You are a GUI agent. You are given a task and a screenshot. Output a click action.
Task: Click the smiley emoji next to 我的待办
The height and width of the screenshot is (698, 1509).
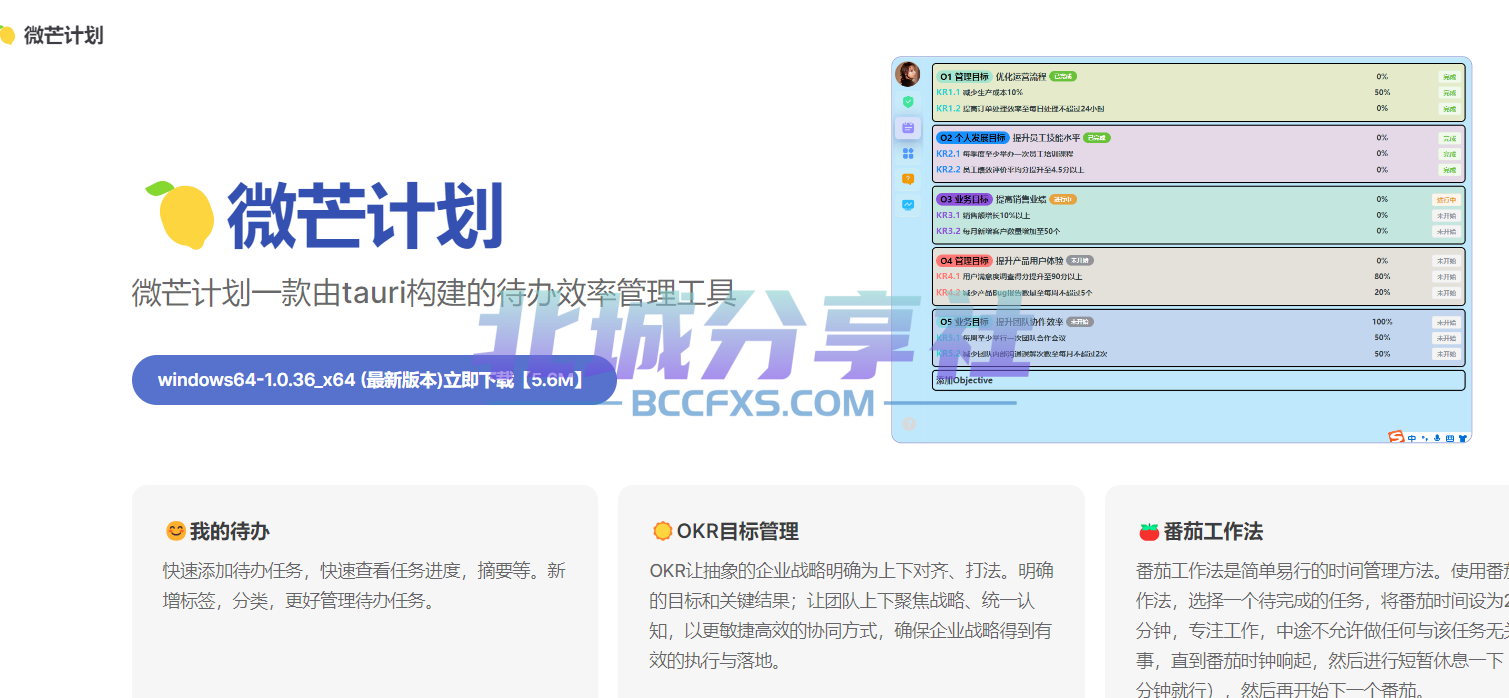(x=176, y=531)
